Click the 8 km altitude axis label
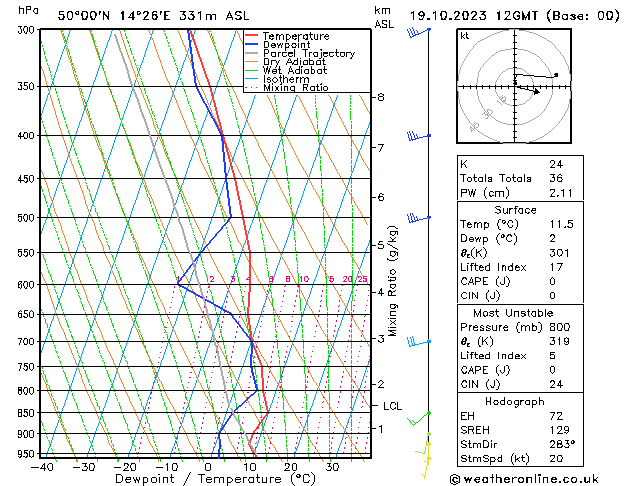The image size is (629, 486). (x=380, y=97)
